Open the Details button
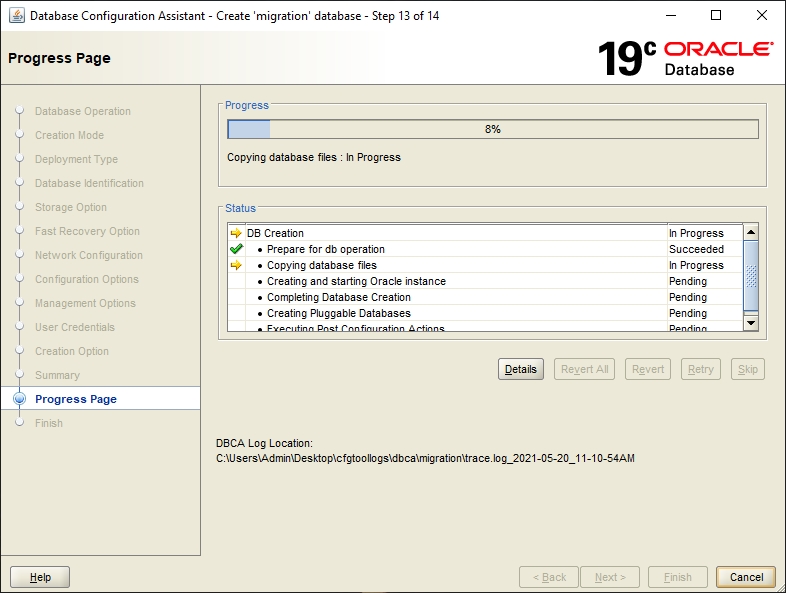This screenshot has height=593, width=786. click(x=520, y=369)
